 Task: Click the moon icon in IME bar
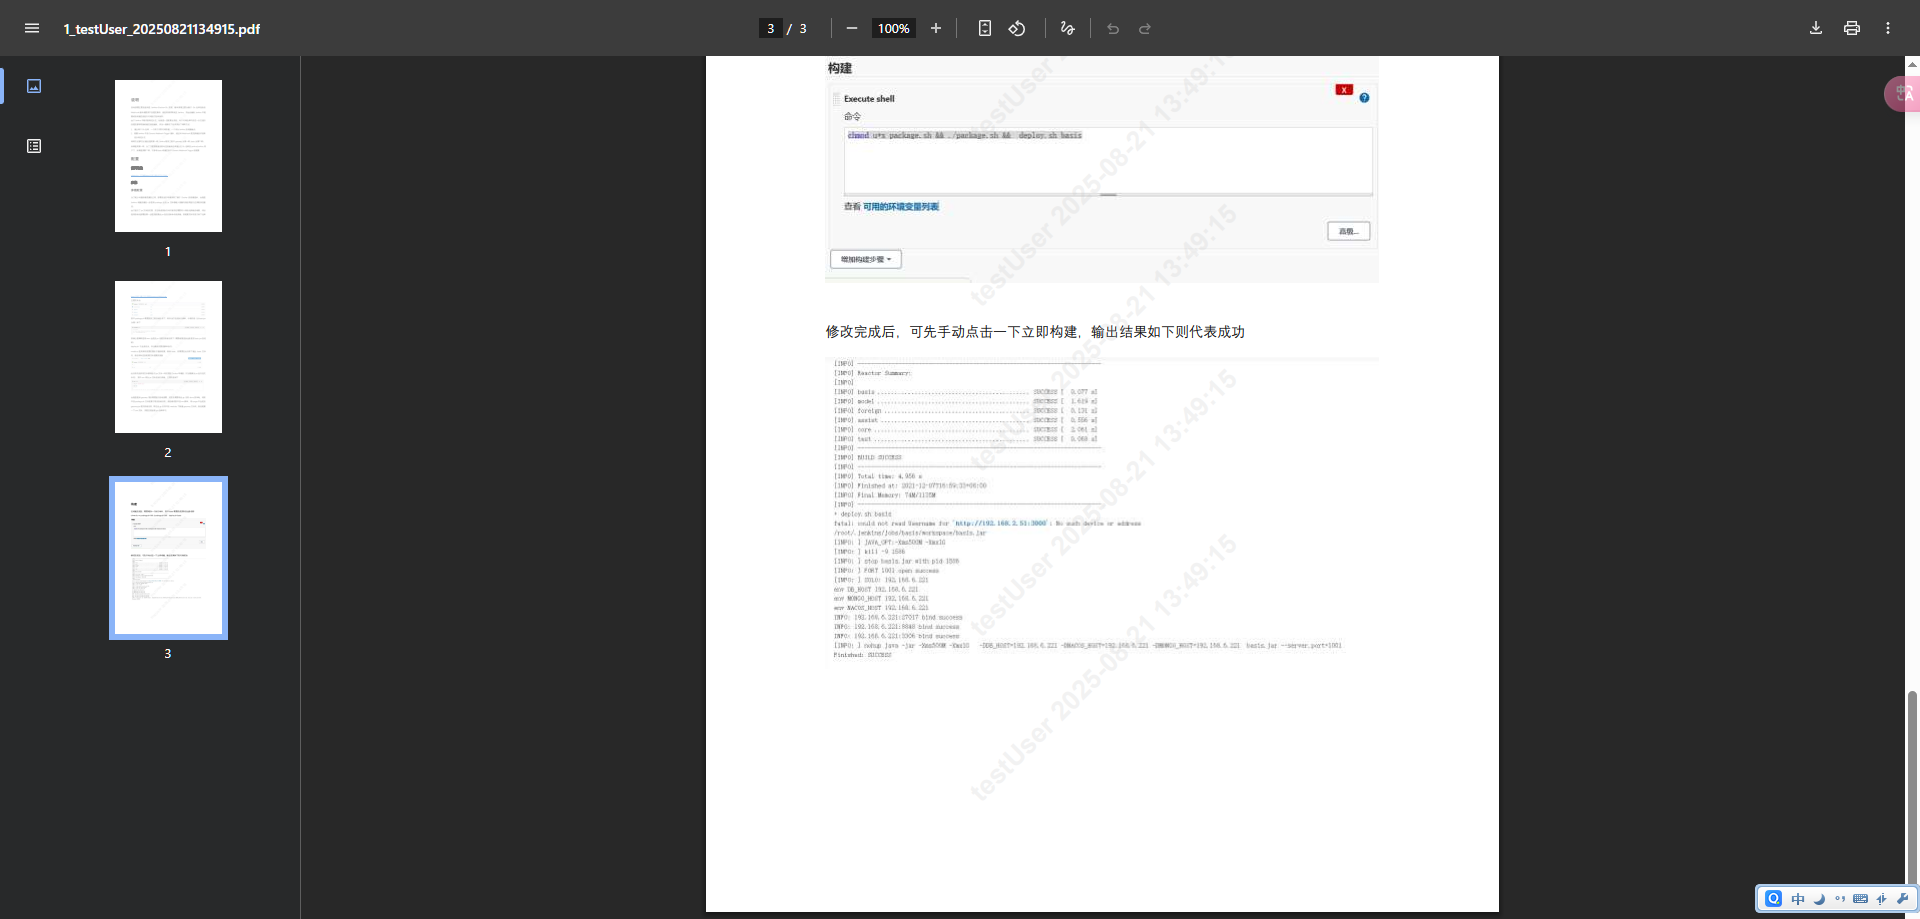pos(1819,898)
